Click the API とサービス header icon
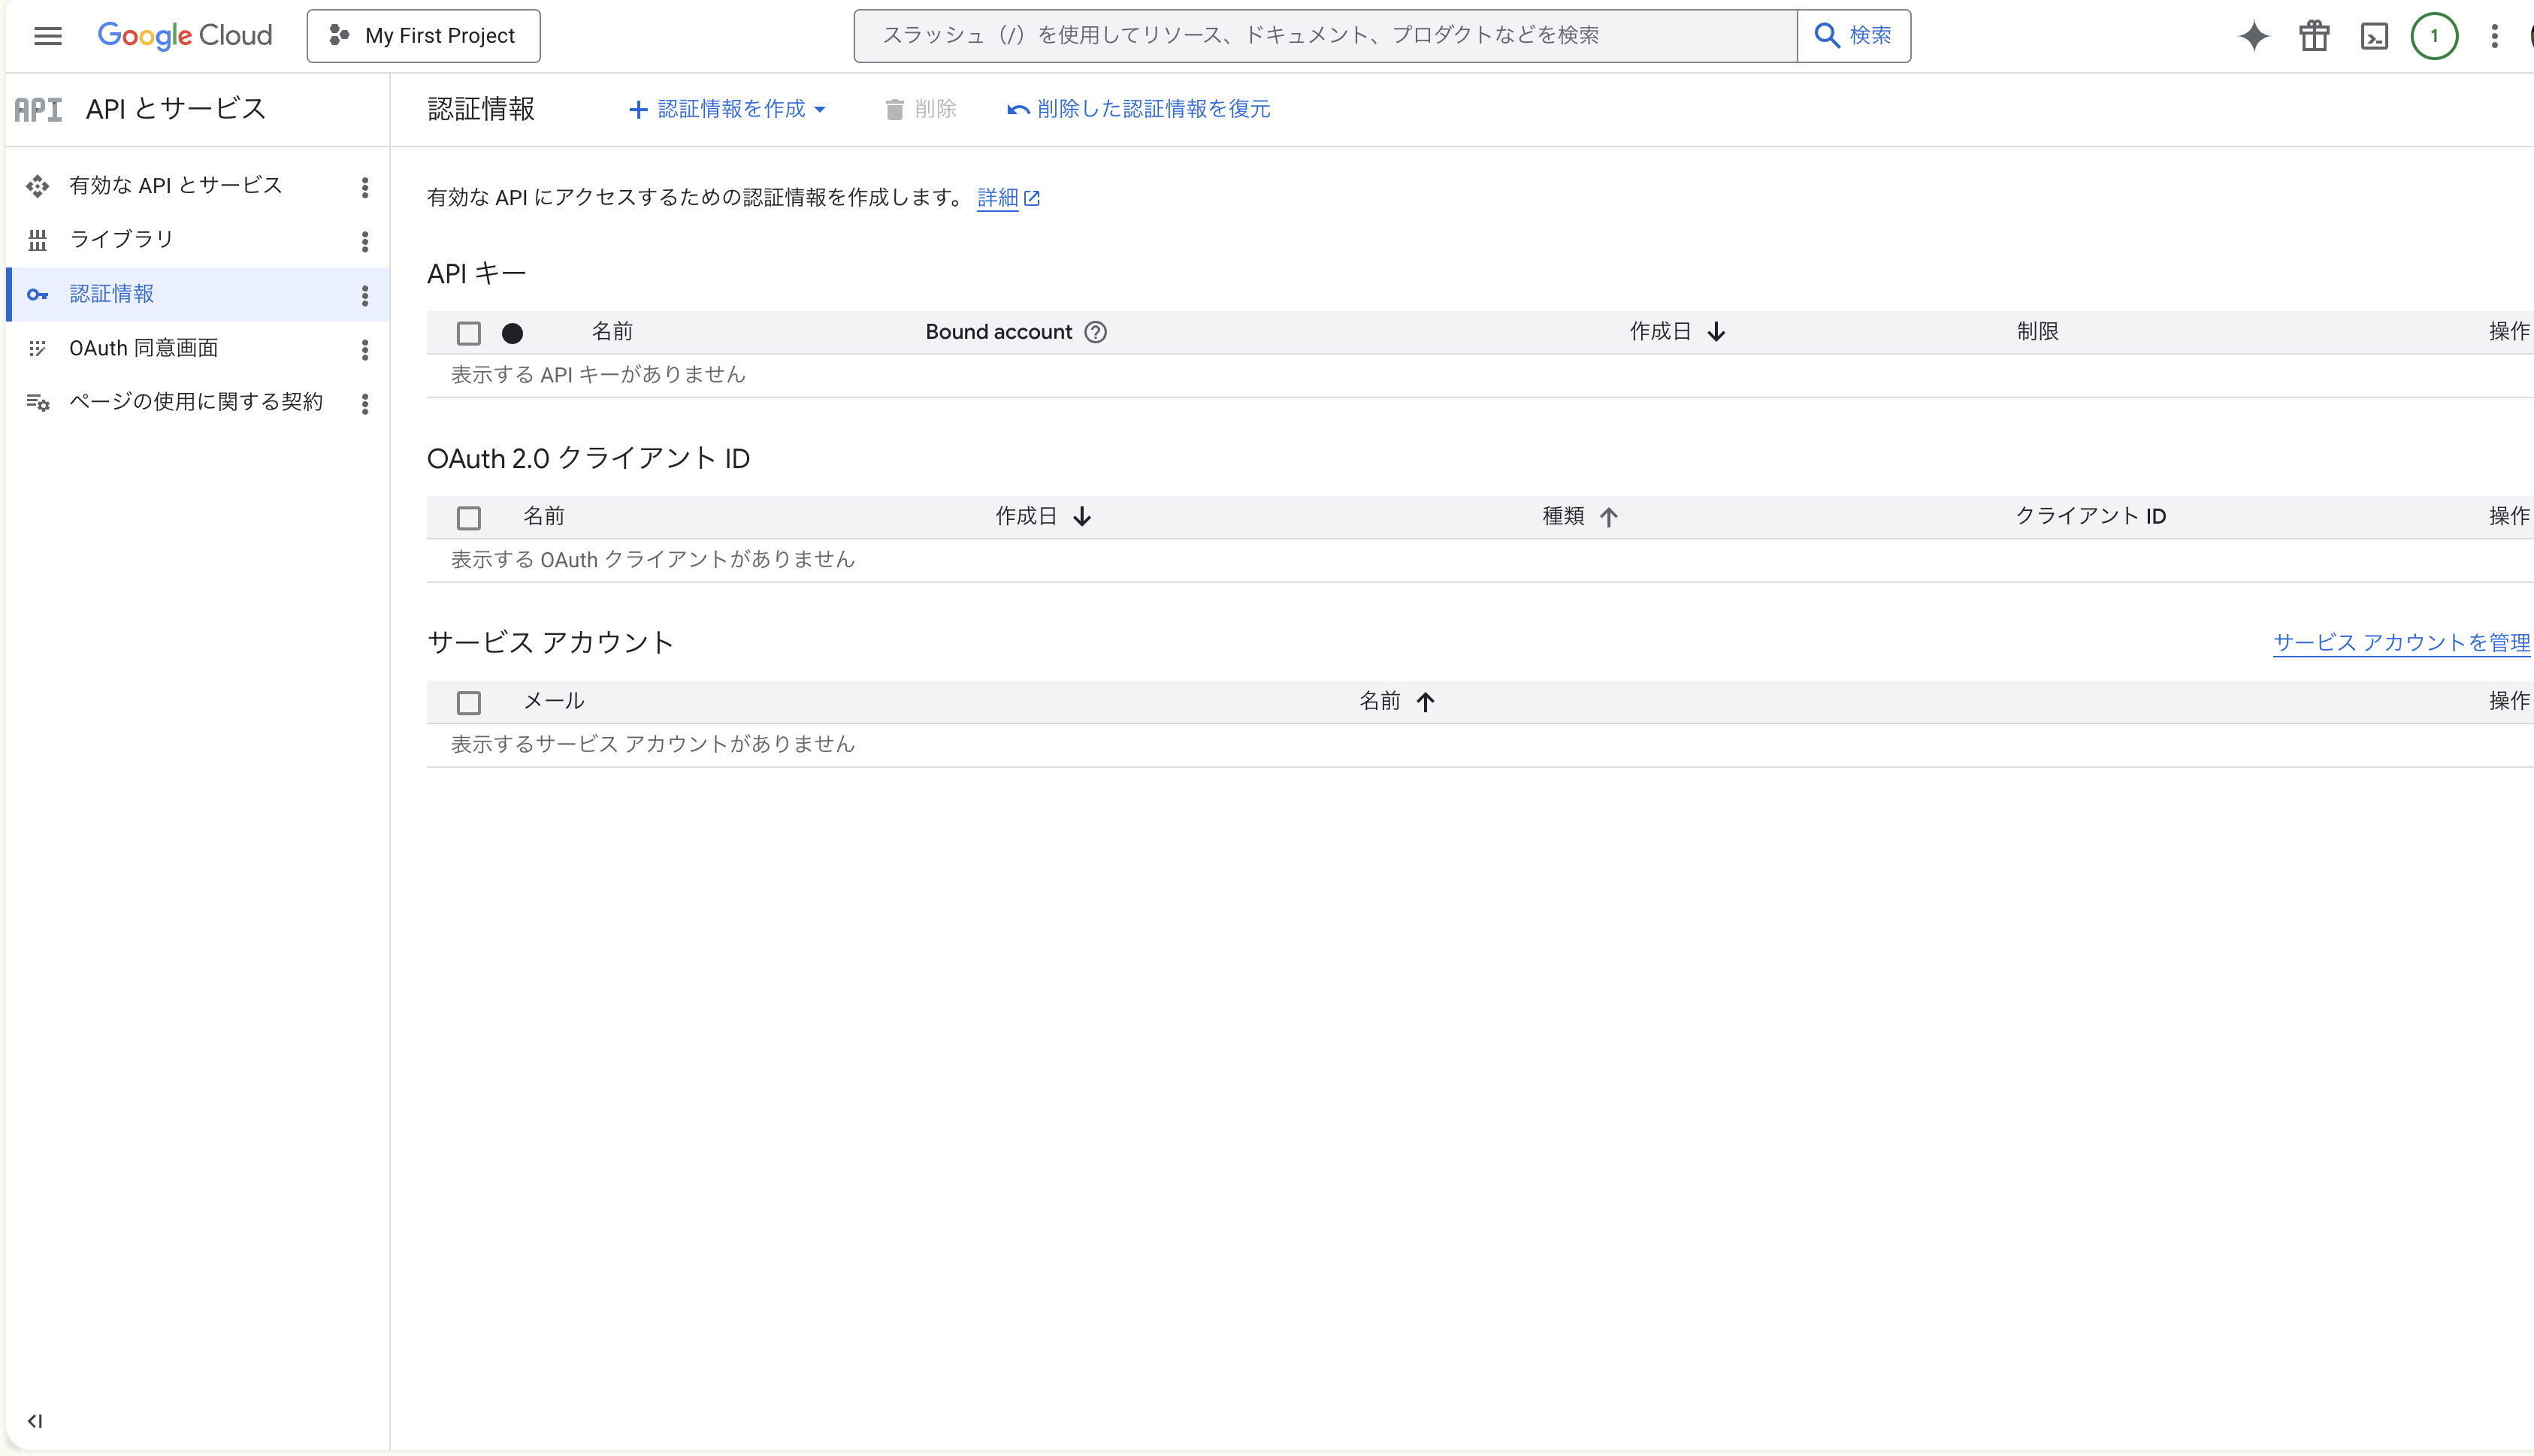 (x=38, y=109)
